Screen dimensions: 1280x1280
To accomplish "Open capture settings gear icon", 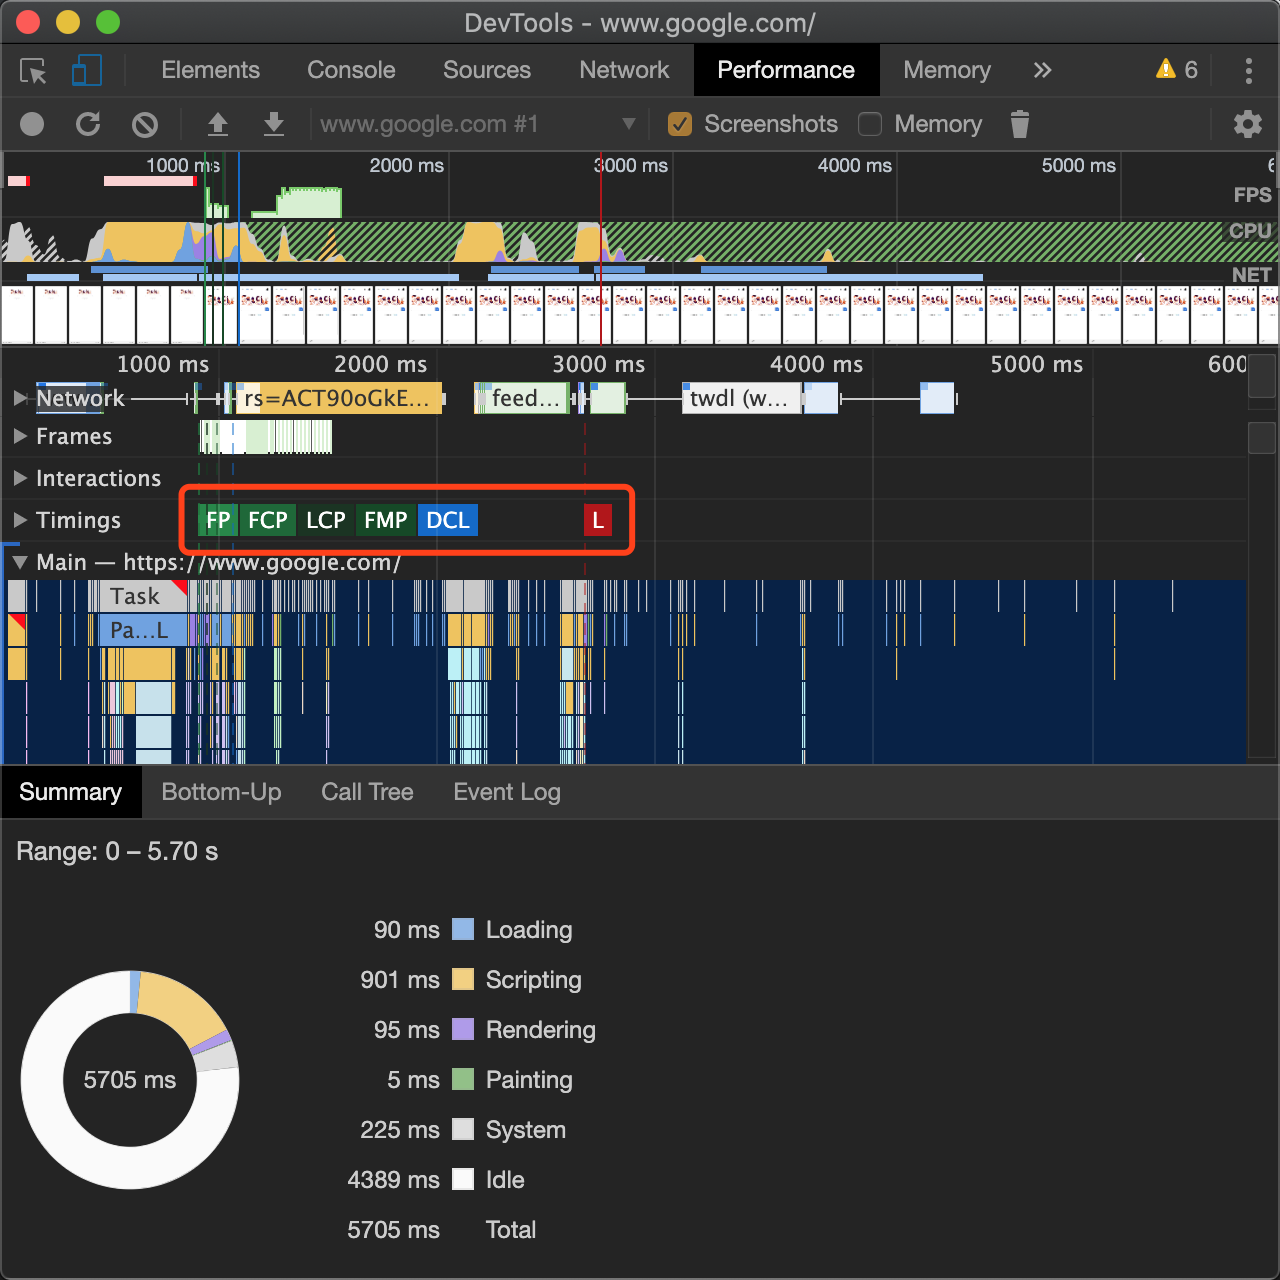I will point(1247,124).
